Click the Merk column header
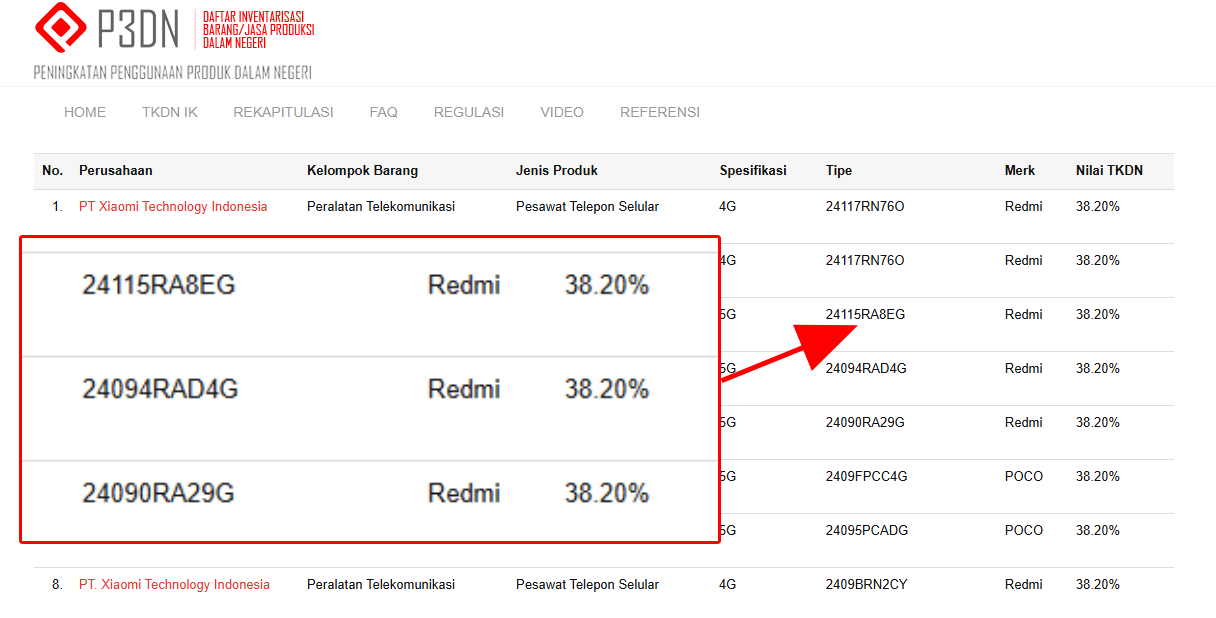The image size is (1216, 618). click(1020, 170)
